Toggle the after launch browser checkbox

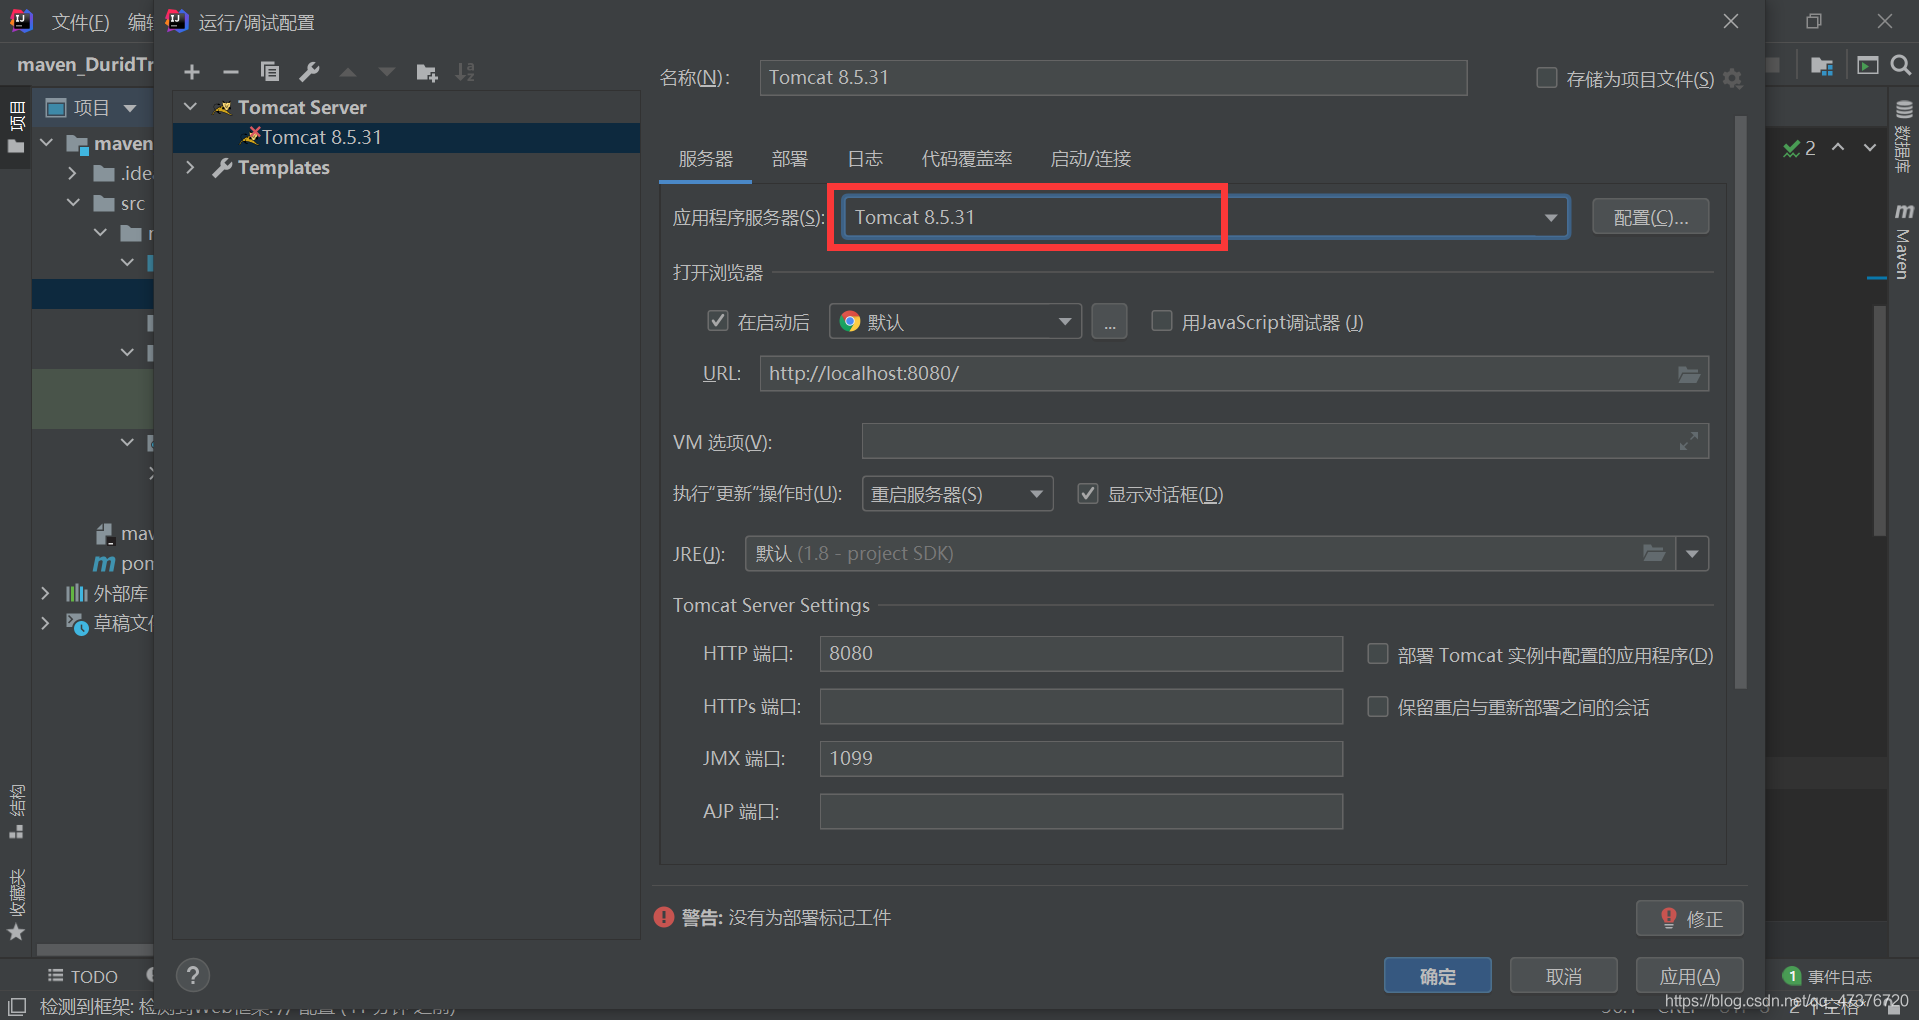click(717, 321)
